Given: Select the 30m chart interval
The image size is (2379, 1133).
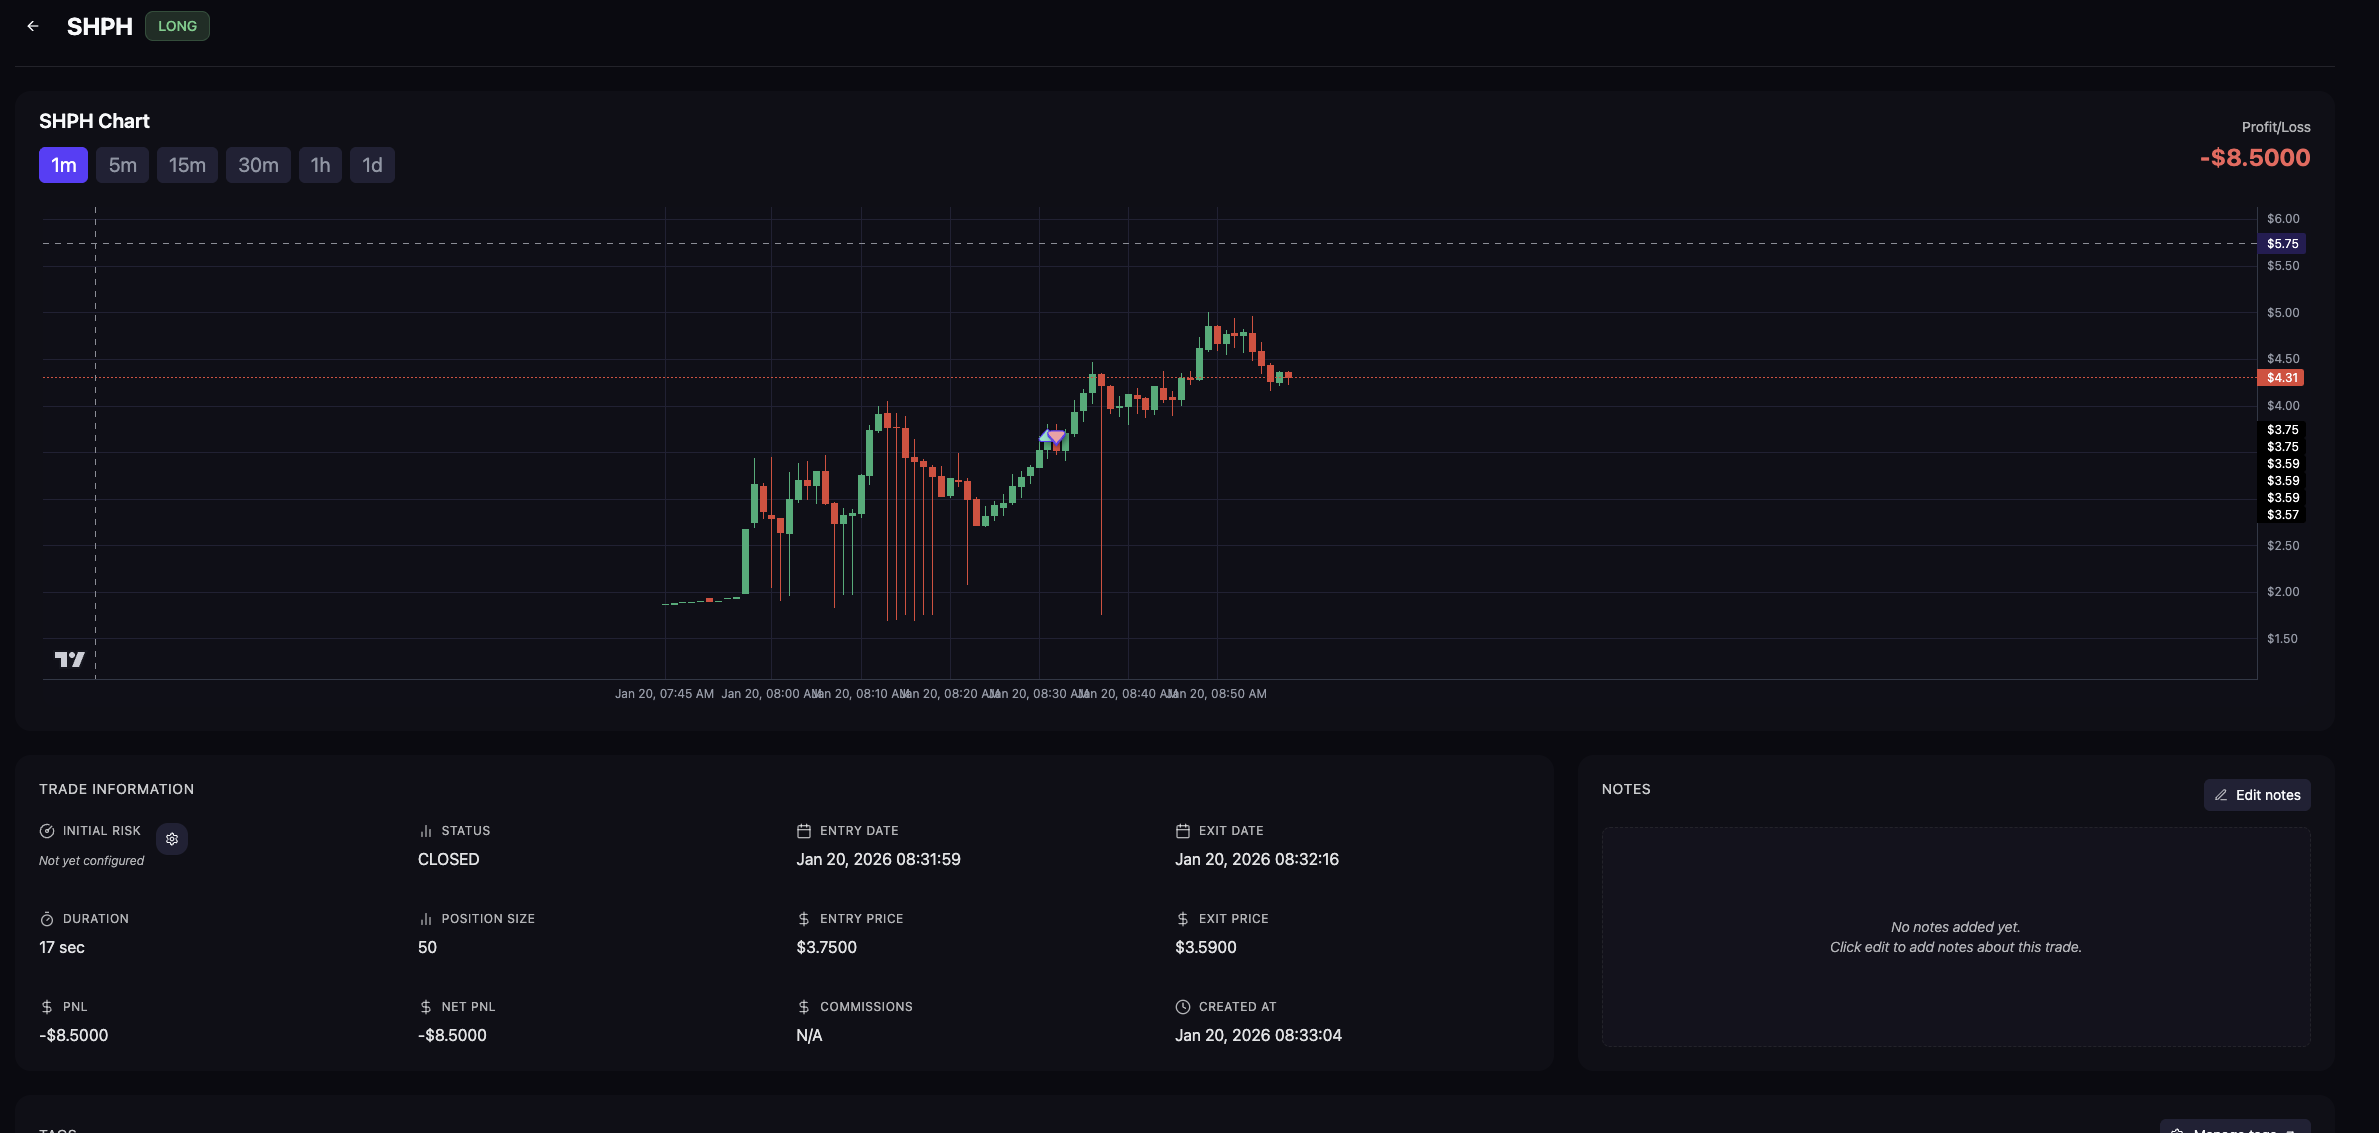Looking at the screenshot, I should click(x=258, y=165).
